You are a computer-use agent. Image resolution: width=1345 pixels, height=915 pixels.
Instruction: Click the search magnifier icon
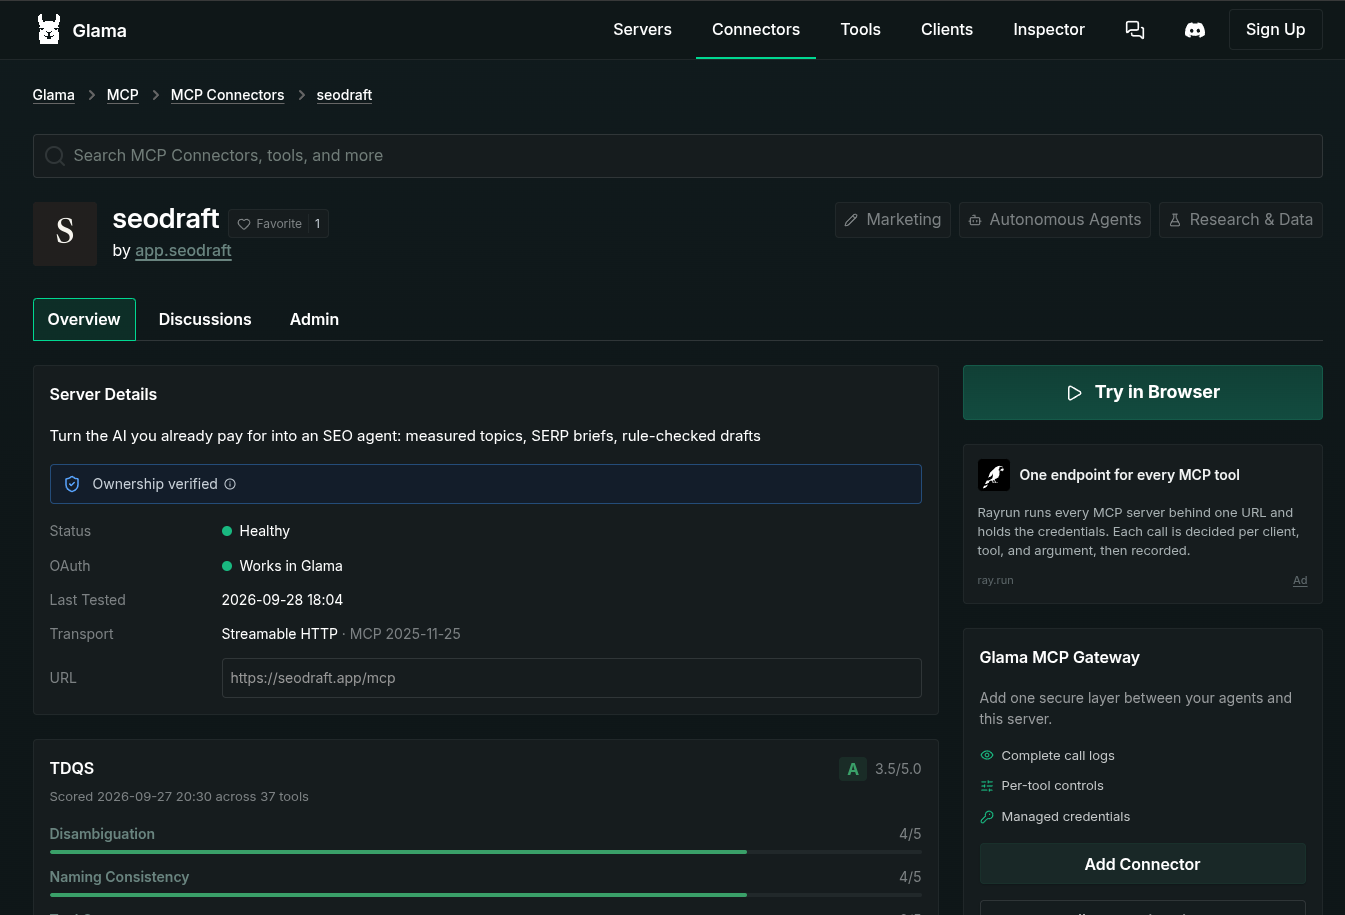click(x=55, y=156)
